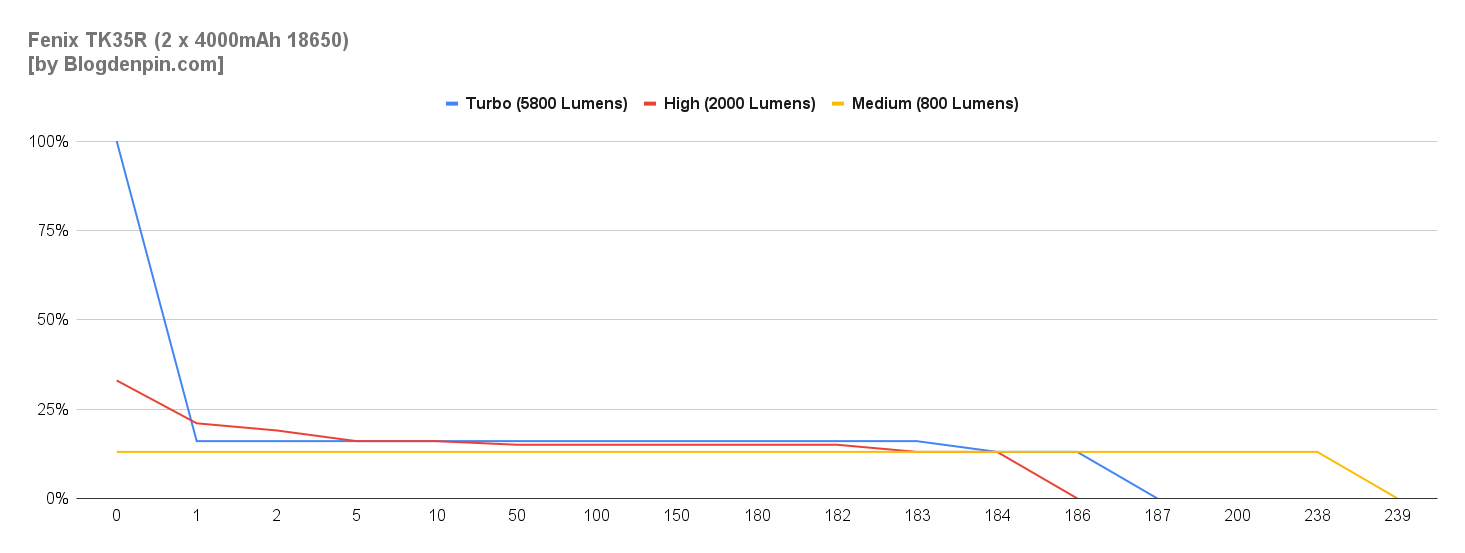The width and height of the screenshot is (1465, 553).
Task: Click the x-axis label '50'
Action: point(517,516)
